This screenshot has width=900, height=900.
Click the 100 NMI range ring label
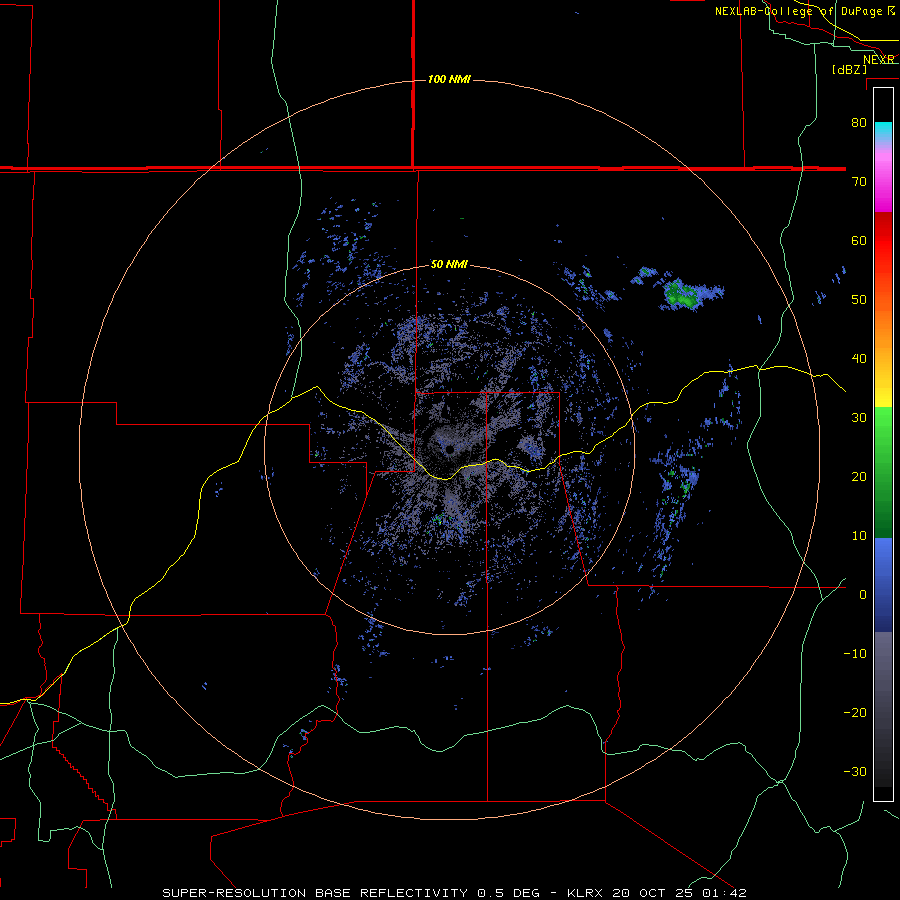click(x=449, y=79)
